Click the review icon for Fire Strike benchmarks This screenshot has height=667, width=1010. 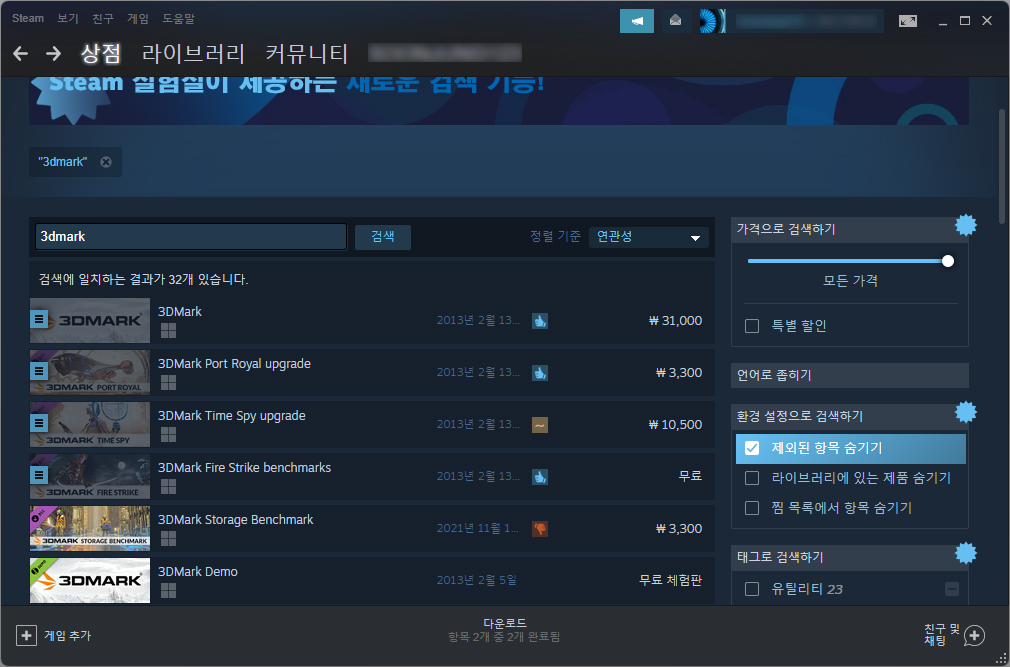pos(540,476)
